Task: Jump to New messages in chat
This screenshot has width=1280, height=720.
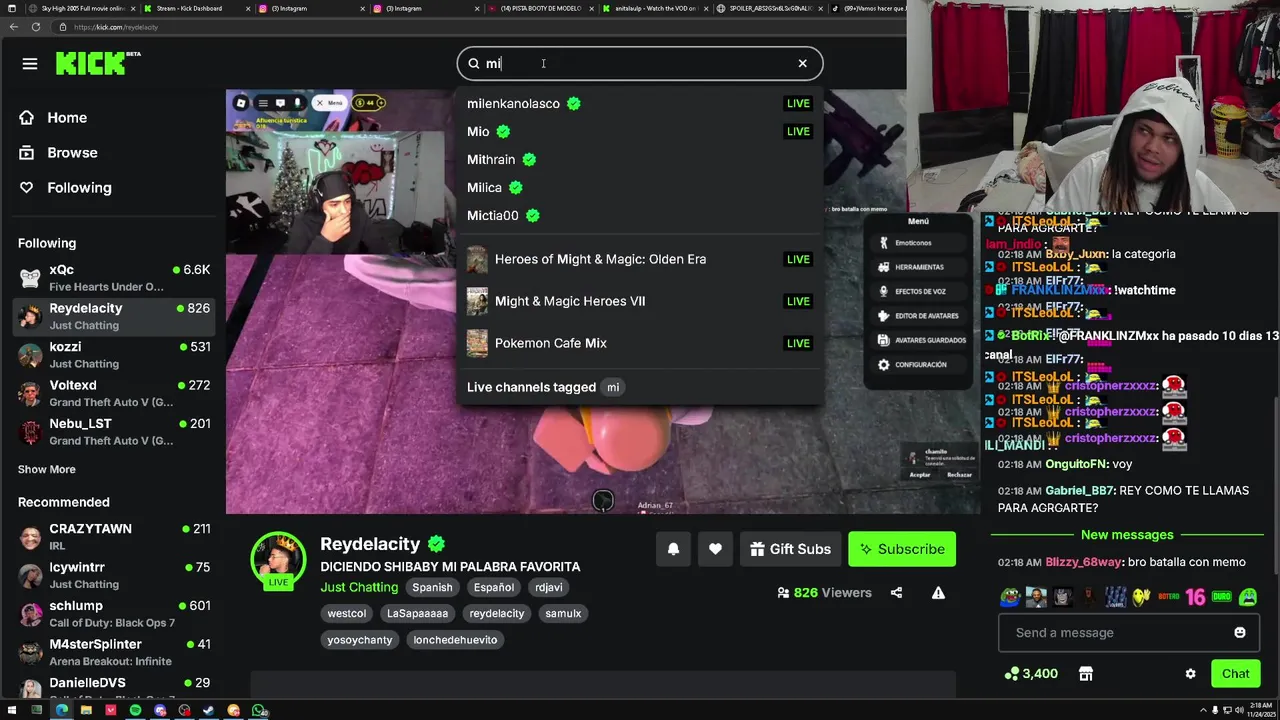Action: pos(1127,535)
